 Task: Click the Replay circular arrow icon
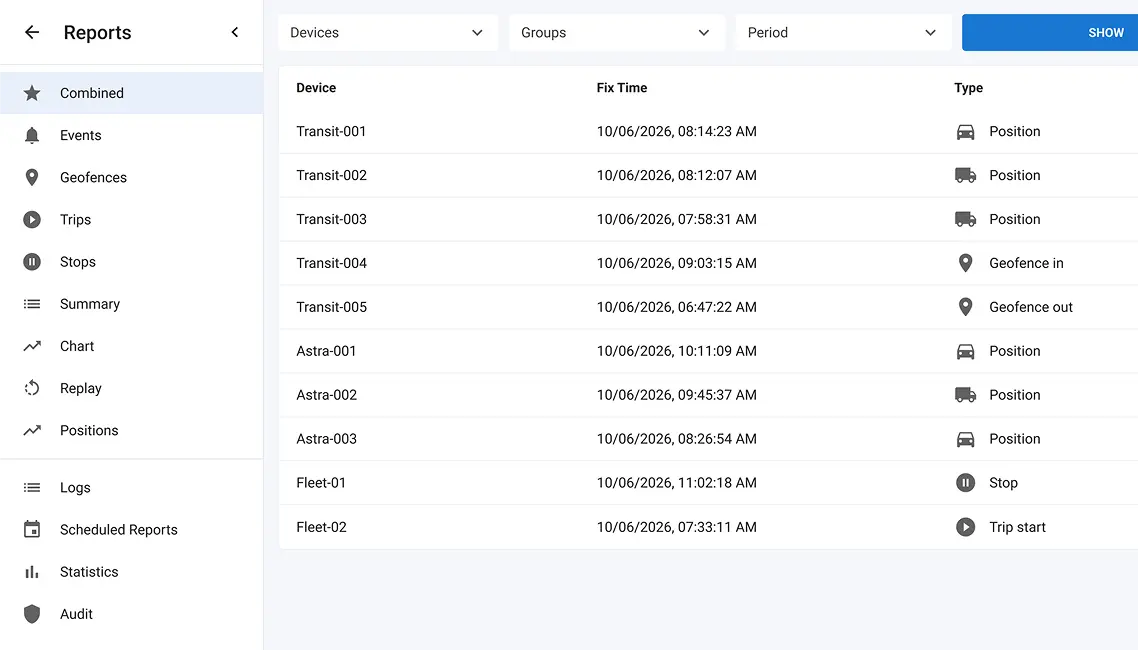coord(32,388)
